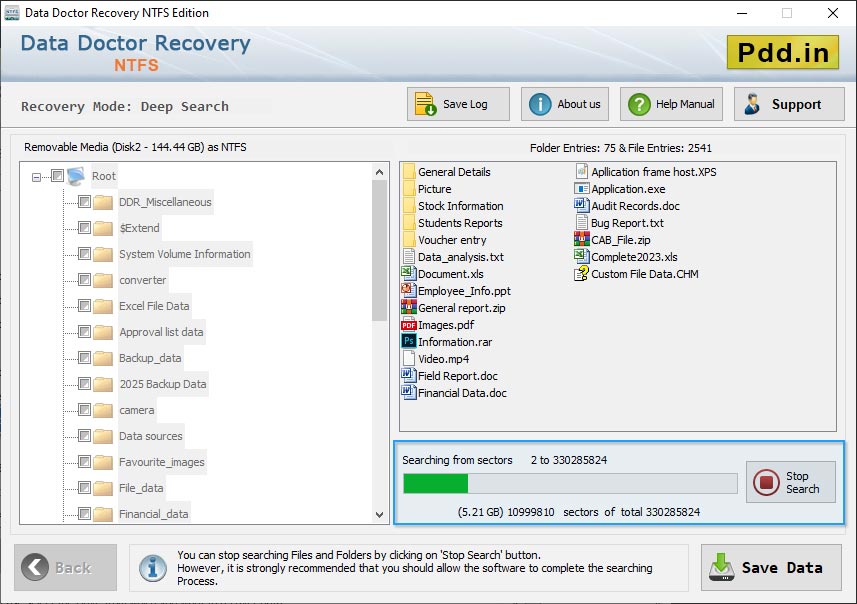857x604 pixels.
Task: Click the green search progress bar
Action: pyautogui.click(x=436, y=483)
